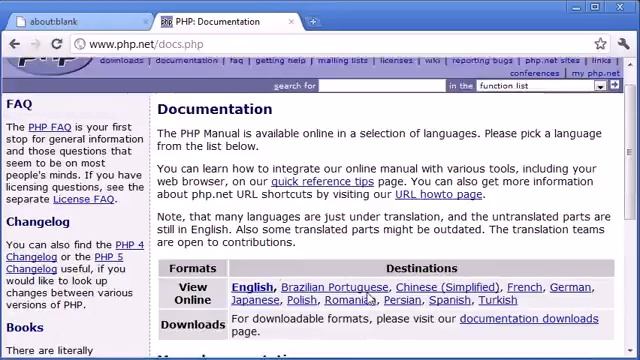Click the scrollbar down arrow

point(630,351)
